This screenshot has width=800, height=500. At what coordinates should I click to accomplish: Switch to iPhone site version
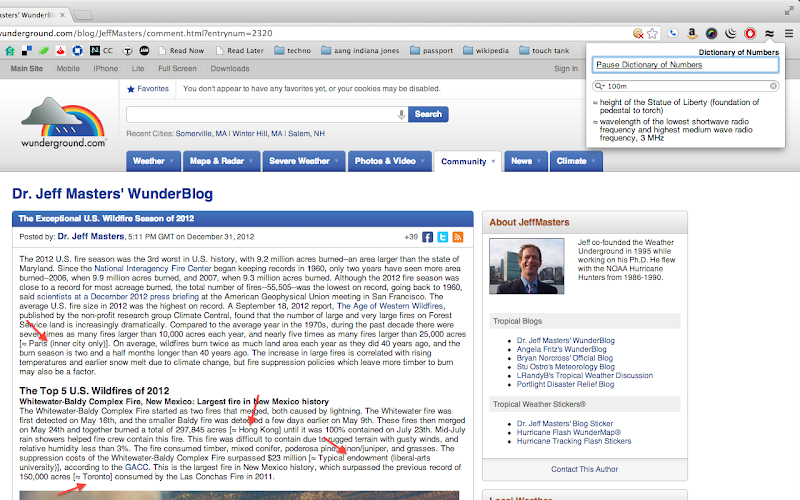(x=106, y=68)
